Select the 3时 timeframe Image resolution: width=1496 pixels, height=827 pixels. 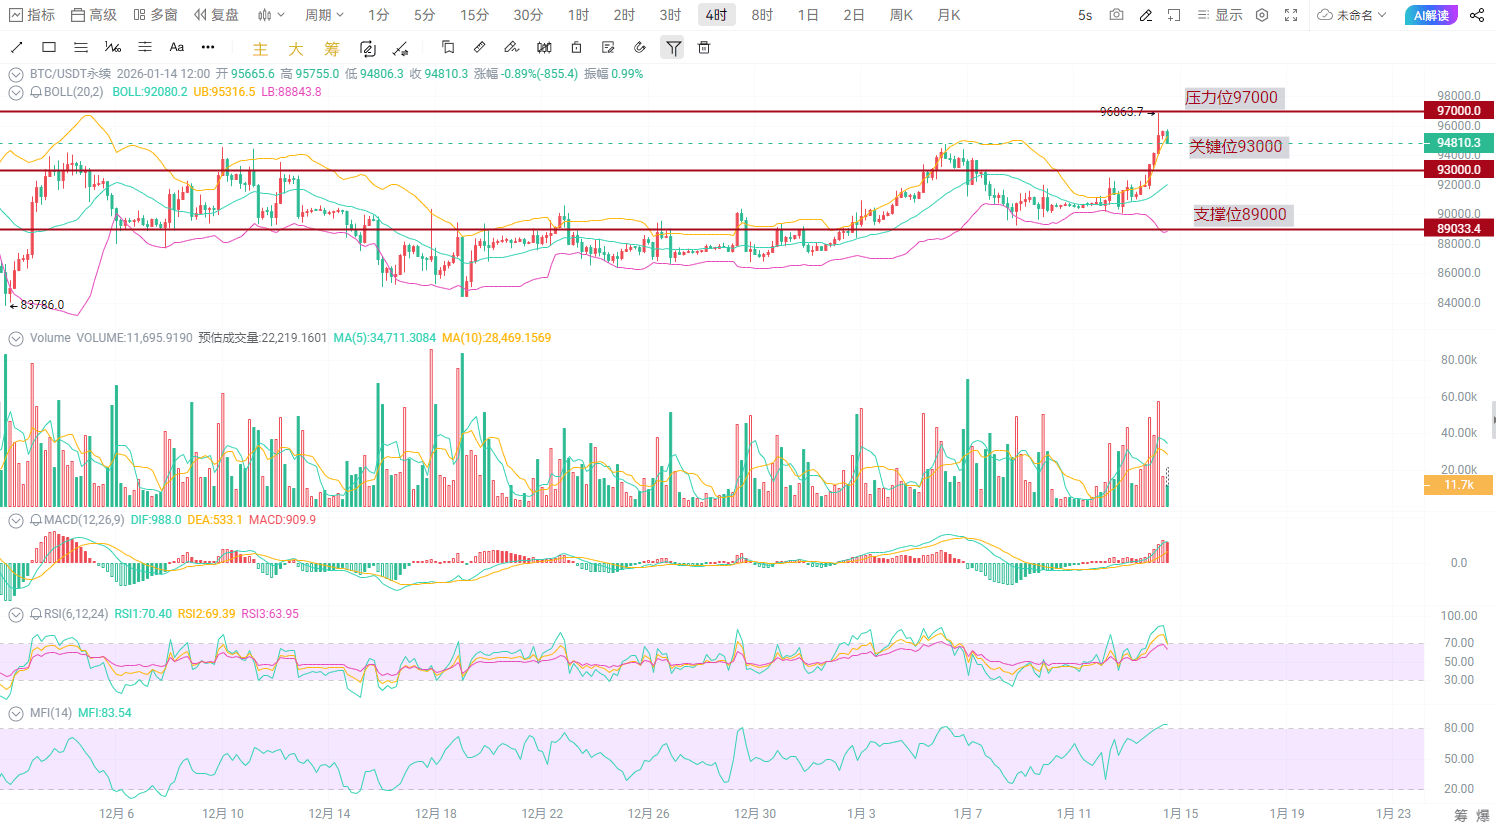(670, 15)
